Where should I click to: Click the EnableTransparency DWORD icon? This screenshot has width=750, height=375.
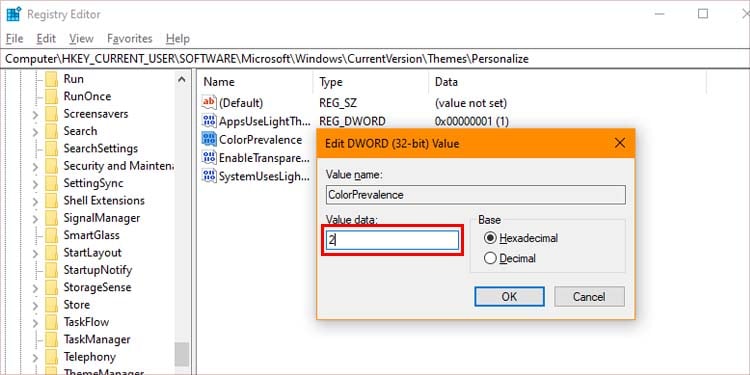pos(209,157)
